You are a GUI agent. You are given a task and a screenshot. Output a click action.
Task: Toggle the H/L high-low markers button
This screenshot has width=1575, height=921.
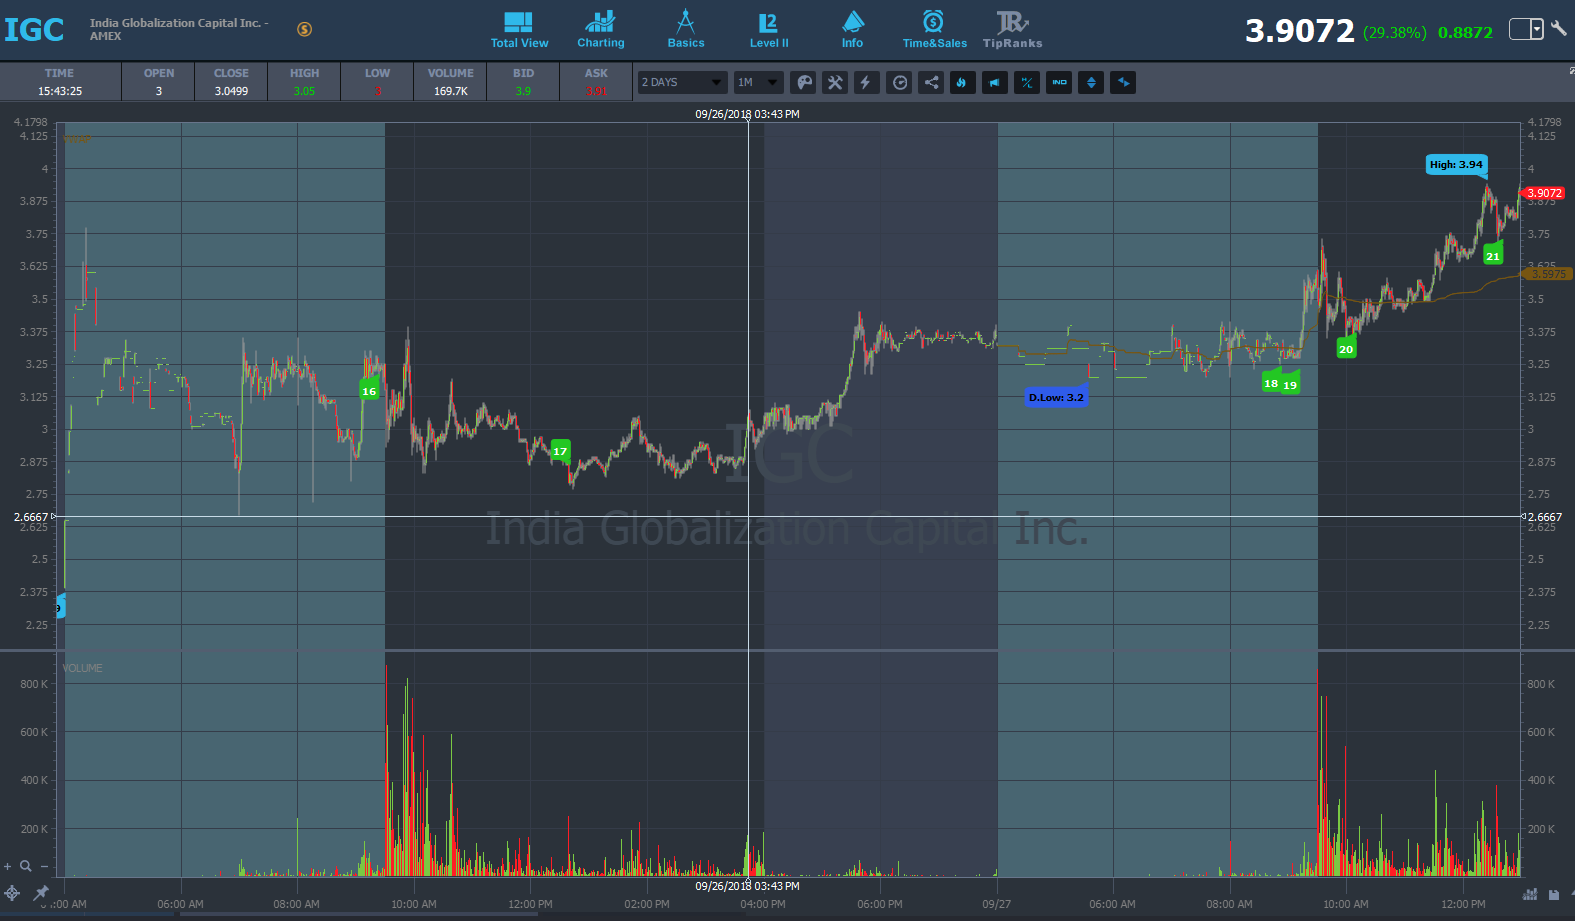click(1027, 82)
